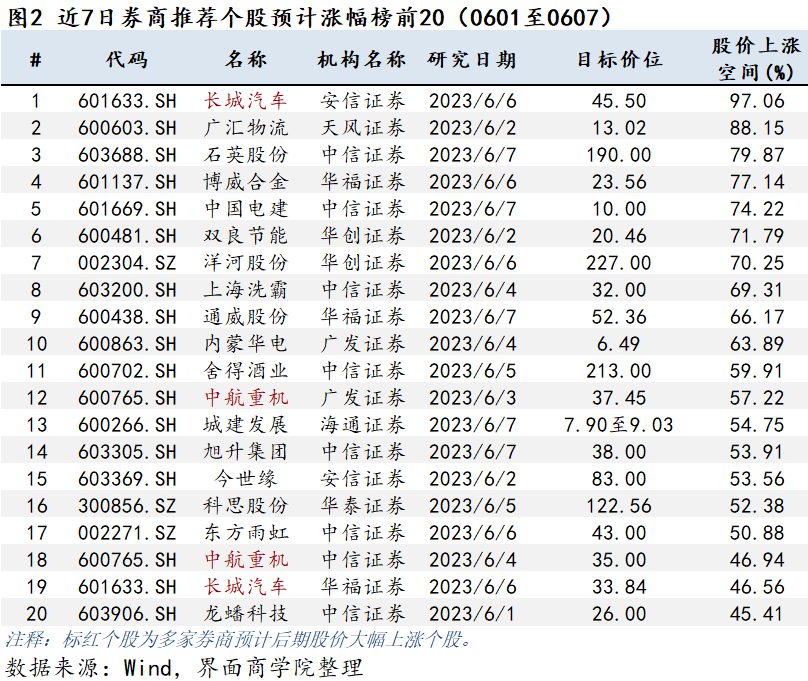
Task: Select code 300856.SZ
Action: click(127, 506)
